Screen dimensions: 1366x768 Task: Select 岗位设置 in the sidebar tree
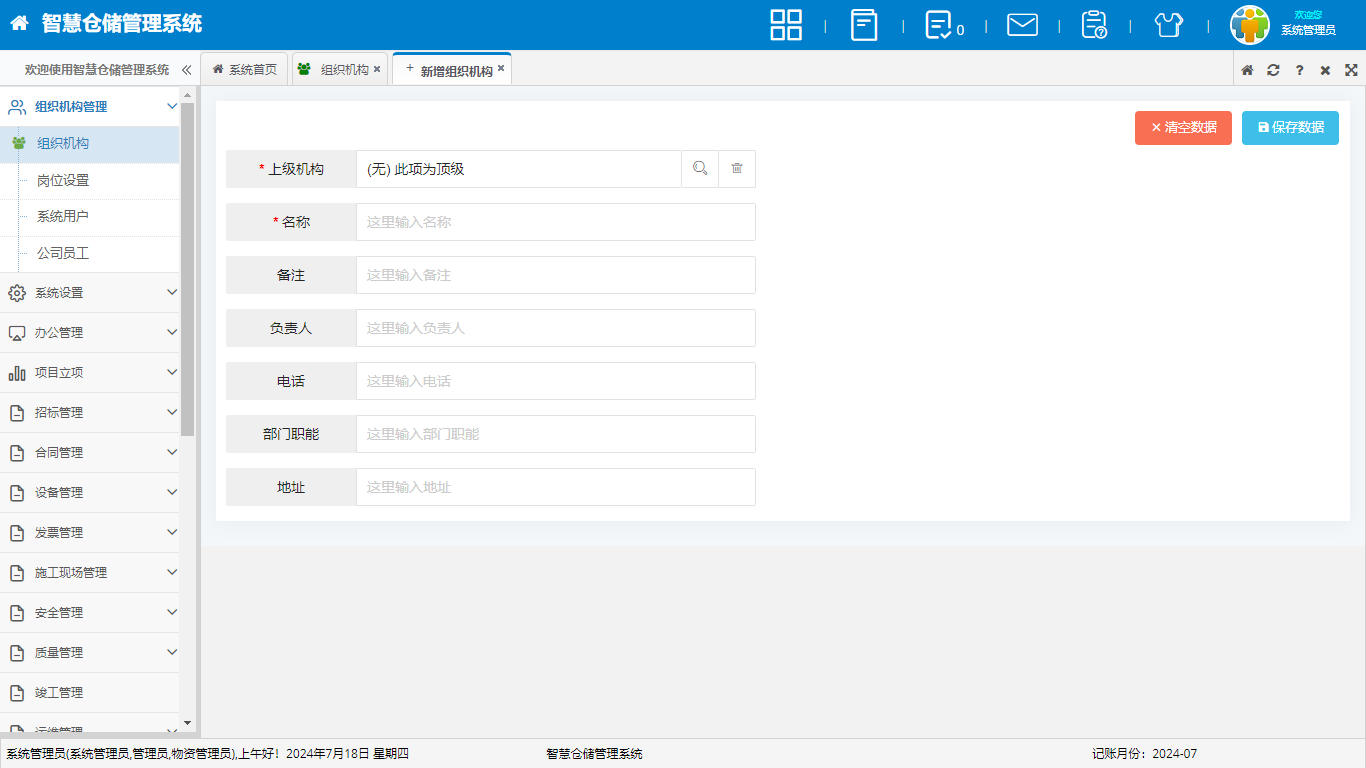point(63,181)
